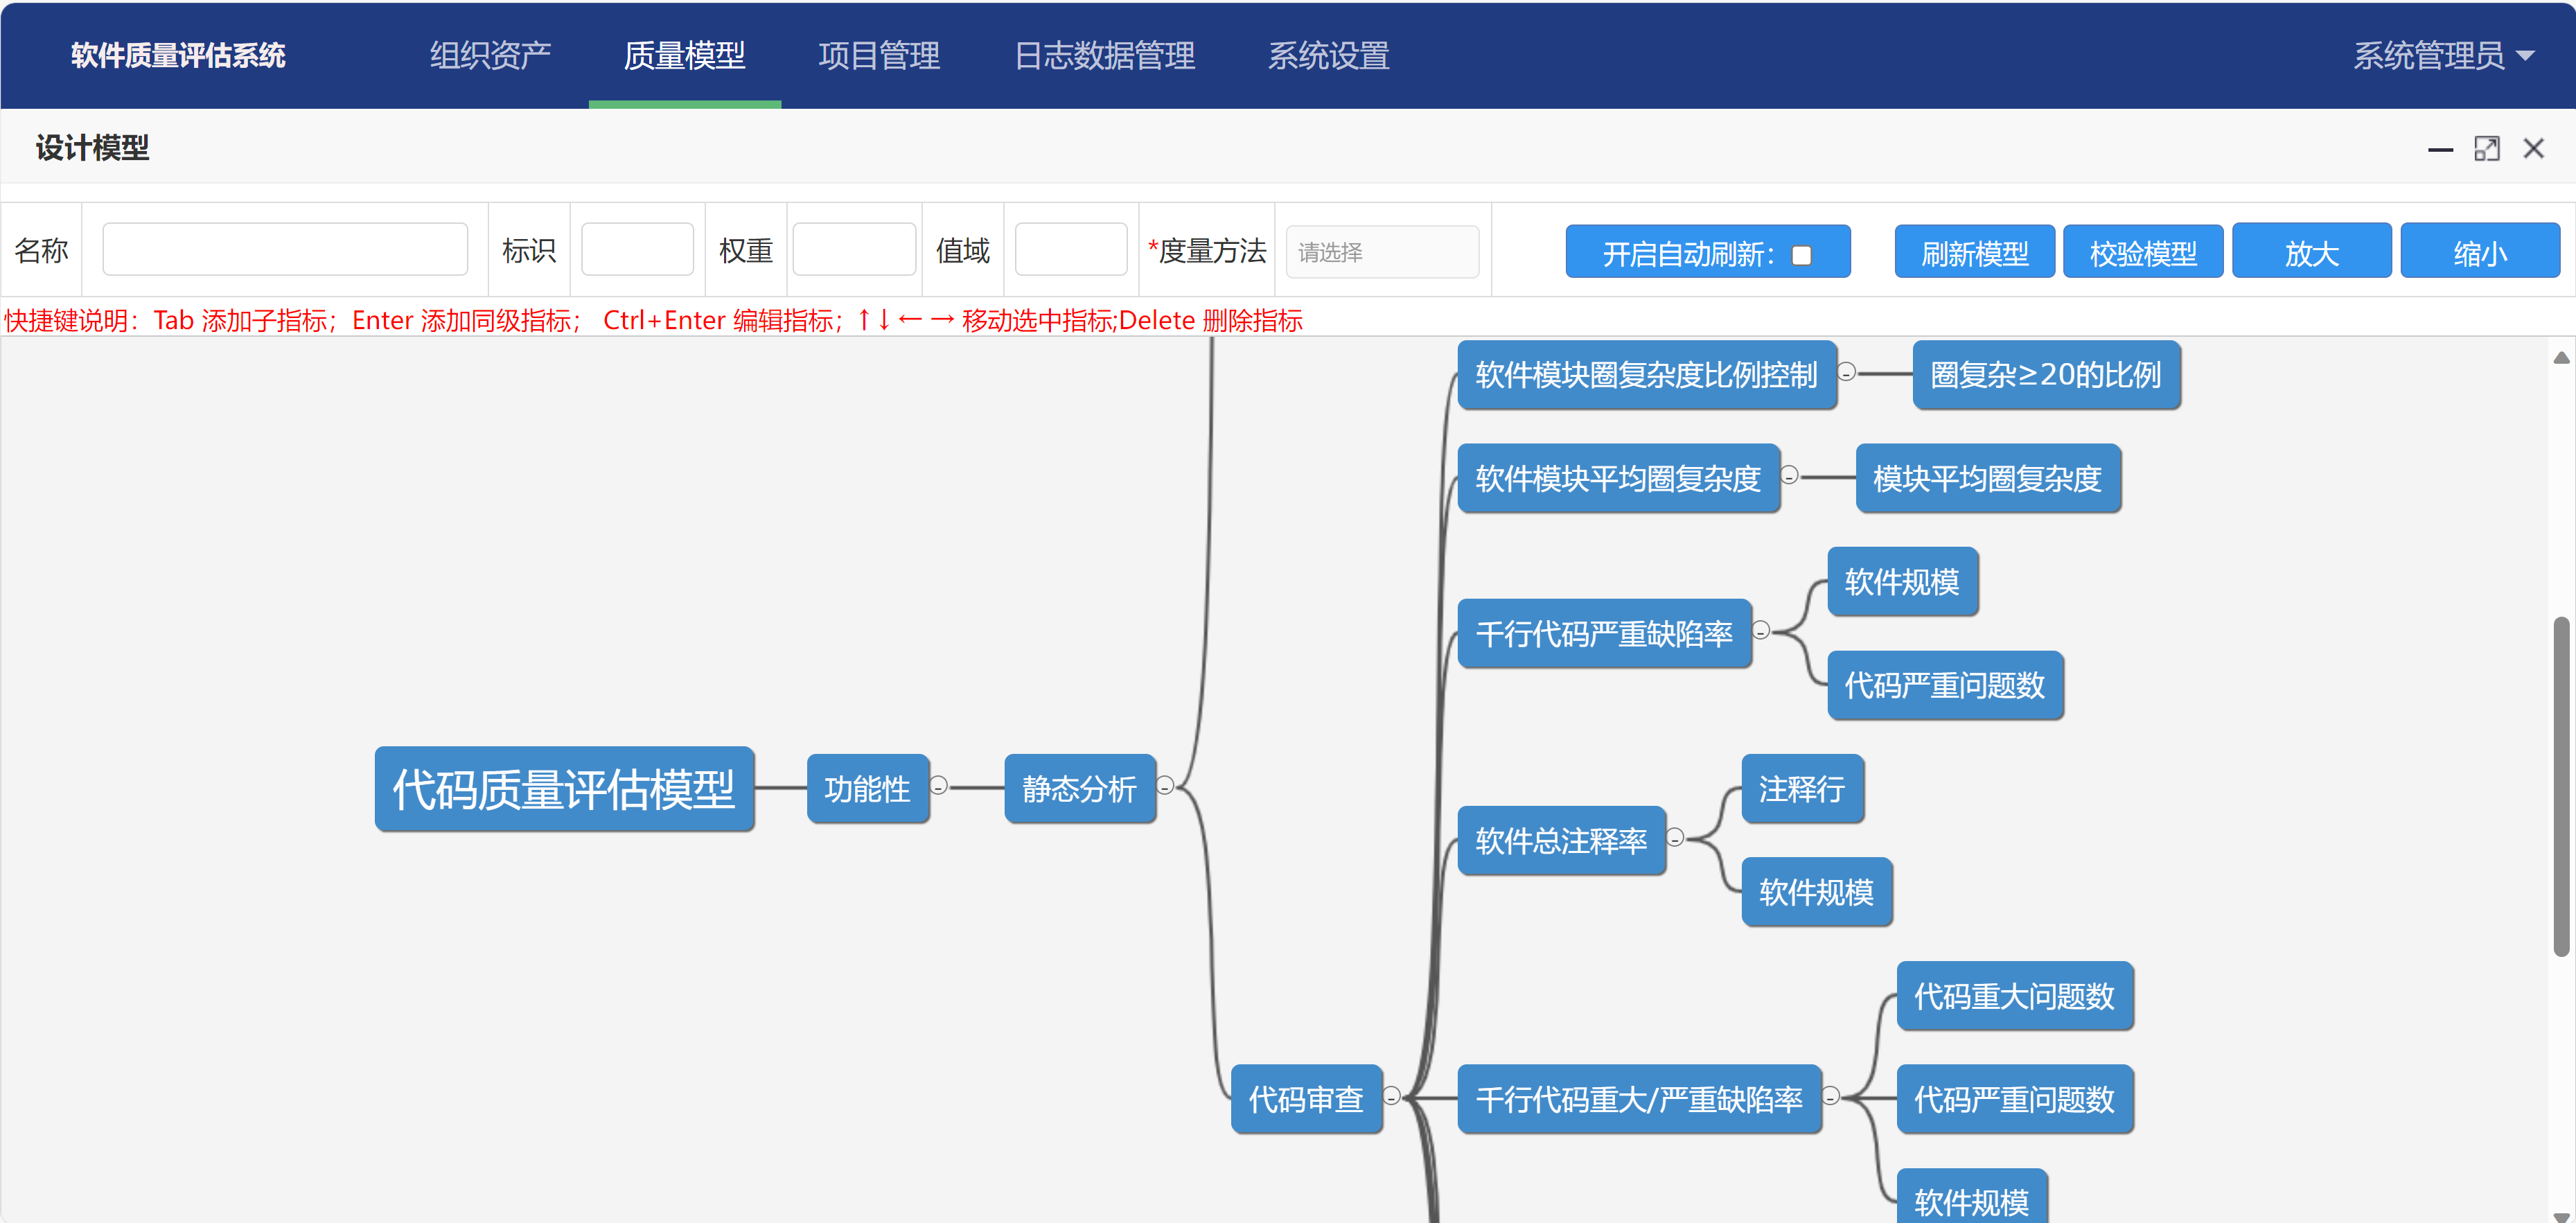Select the 代码质量评估模型 root node

pos(564,789)
